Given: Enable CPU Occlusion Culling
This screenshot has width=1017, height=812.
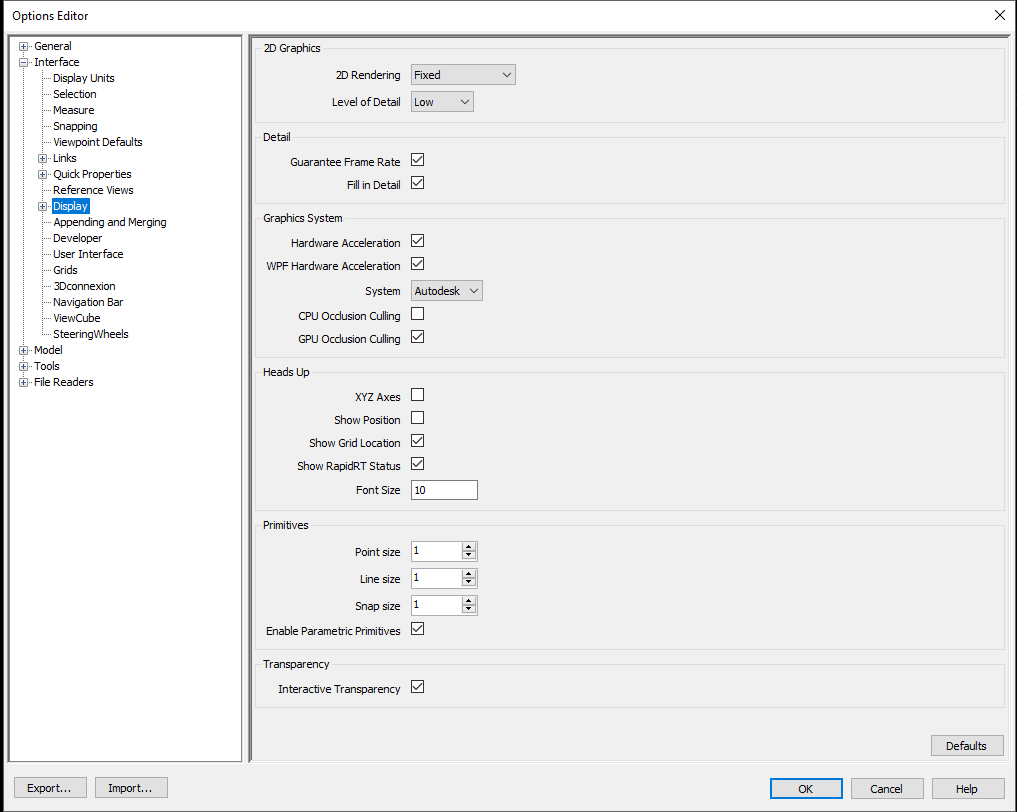Looking at the screenshot, I should click(417, 313).
